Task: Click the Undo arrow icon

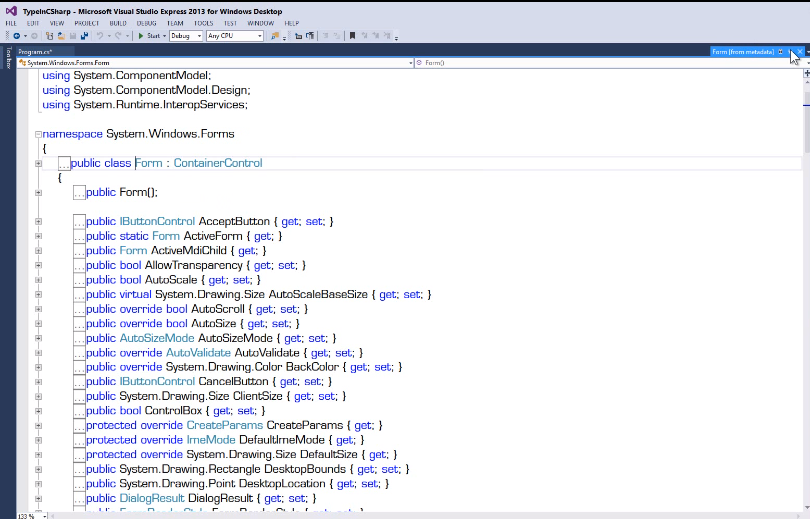Action: click(100, 36)
